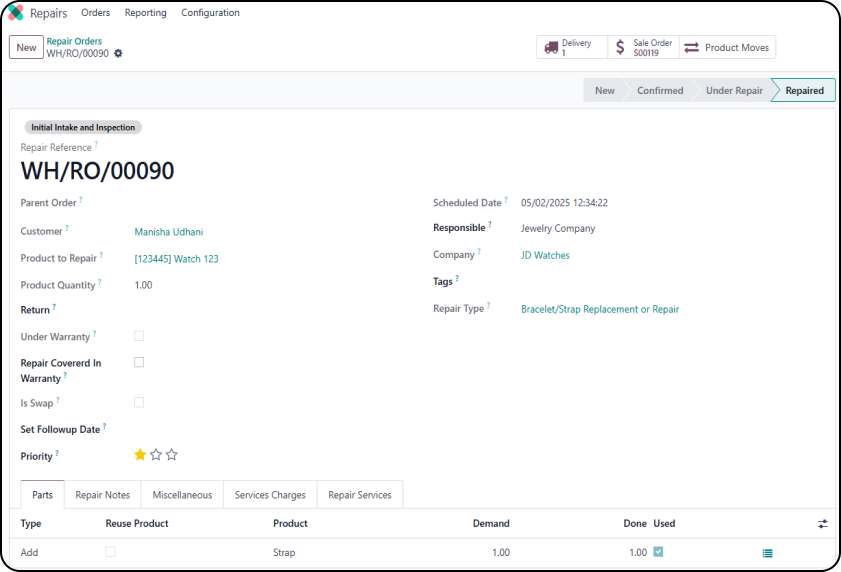This screenshot has width=841, height=572.
Task: Toggle Repair Covered In Warranty checkbox
Action: click(x=139, y=362)
